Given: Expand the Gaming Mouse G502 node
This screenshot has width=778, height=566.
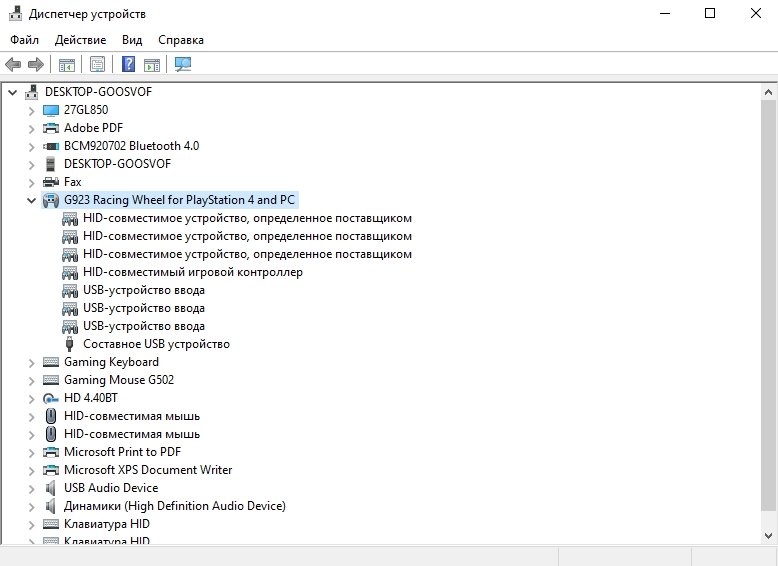Looking at the screenshot, I should click(x=31, y=380).
